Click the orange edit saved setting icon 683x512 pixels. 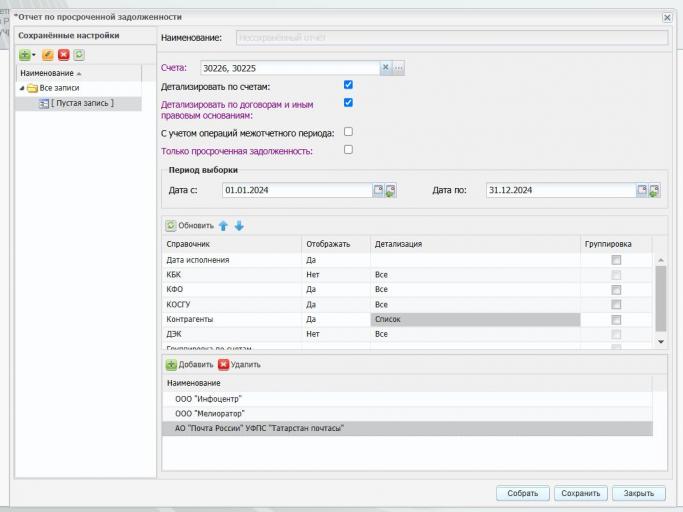point(47,55)
